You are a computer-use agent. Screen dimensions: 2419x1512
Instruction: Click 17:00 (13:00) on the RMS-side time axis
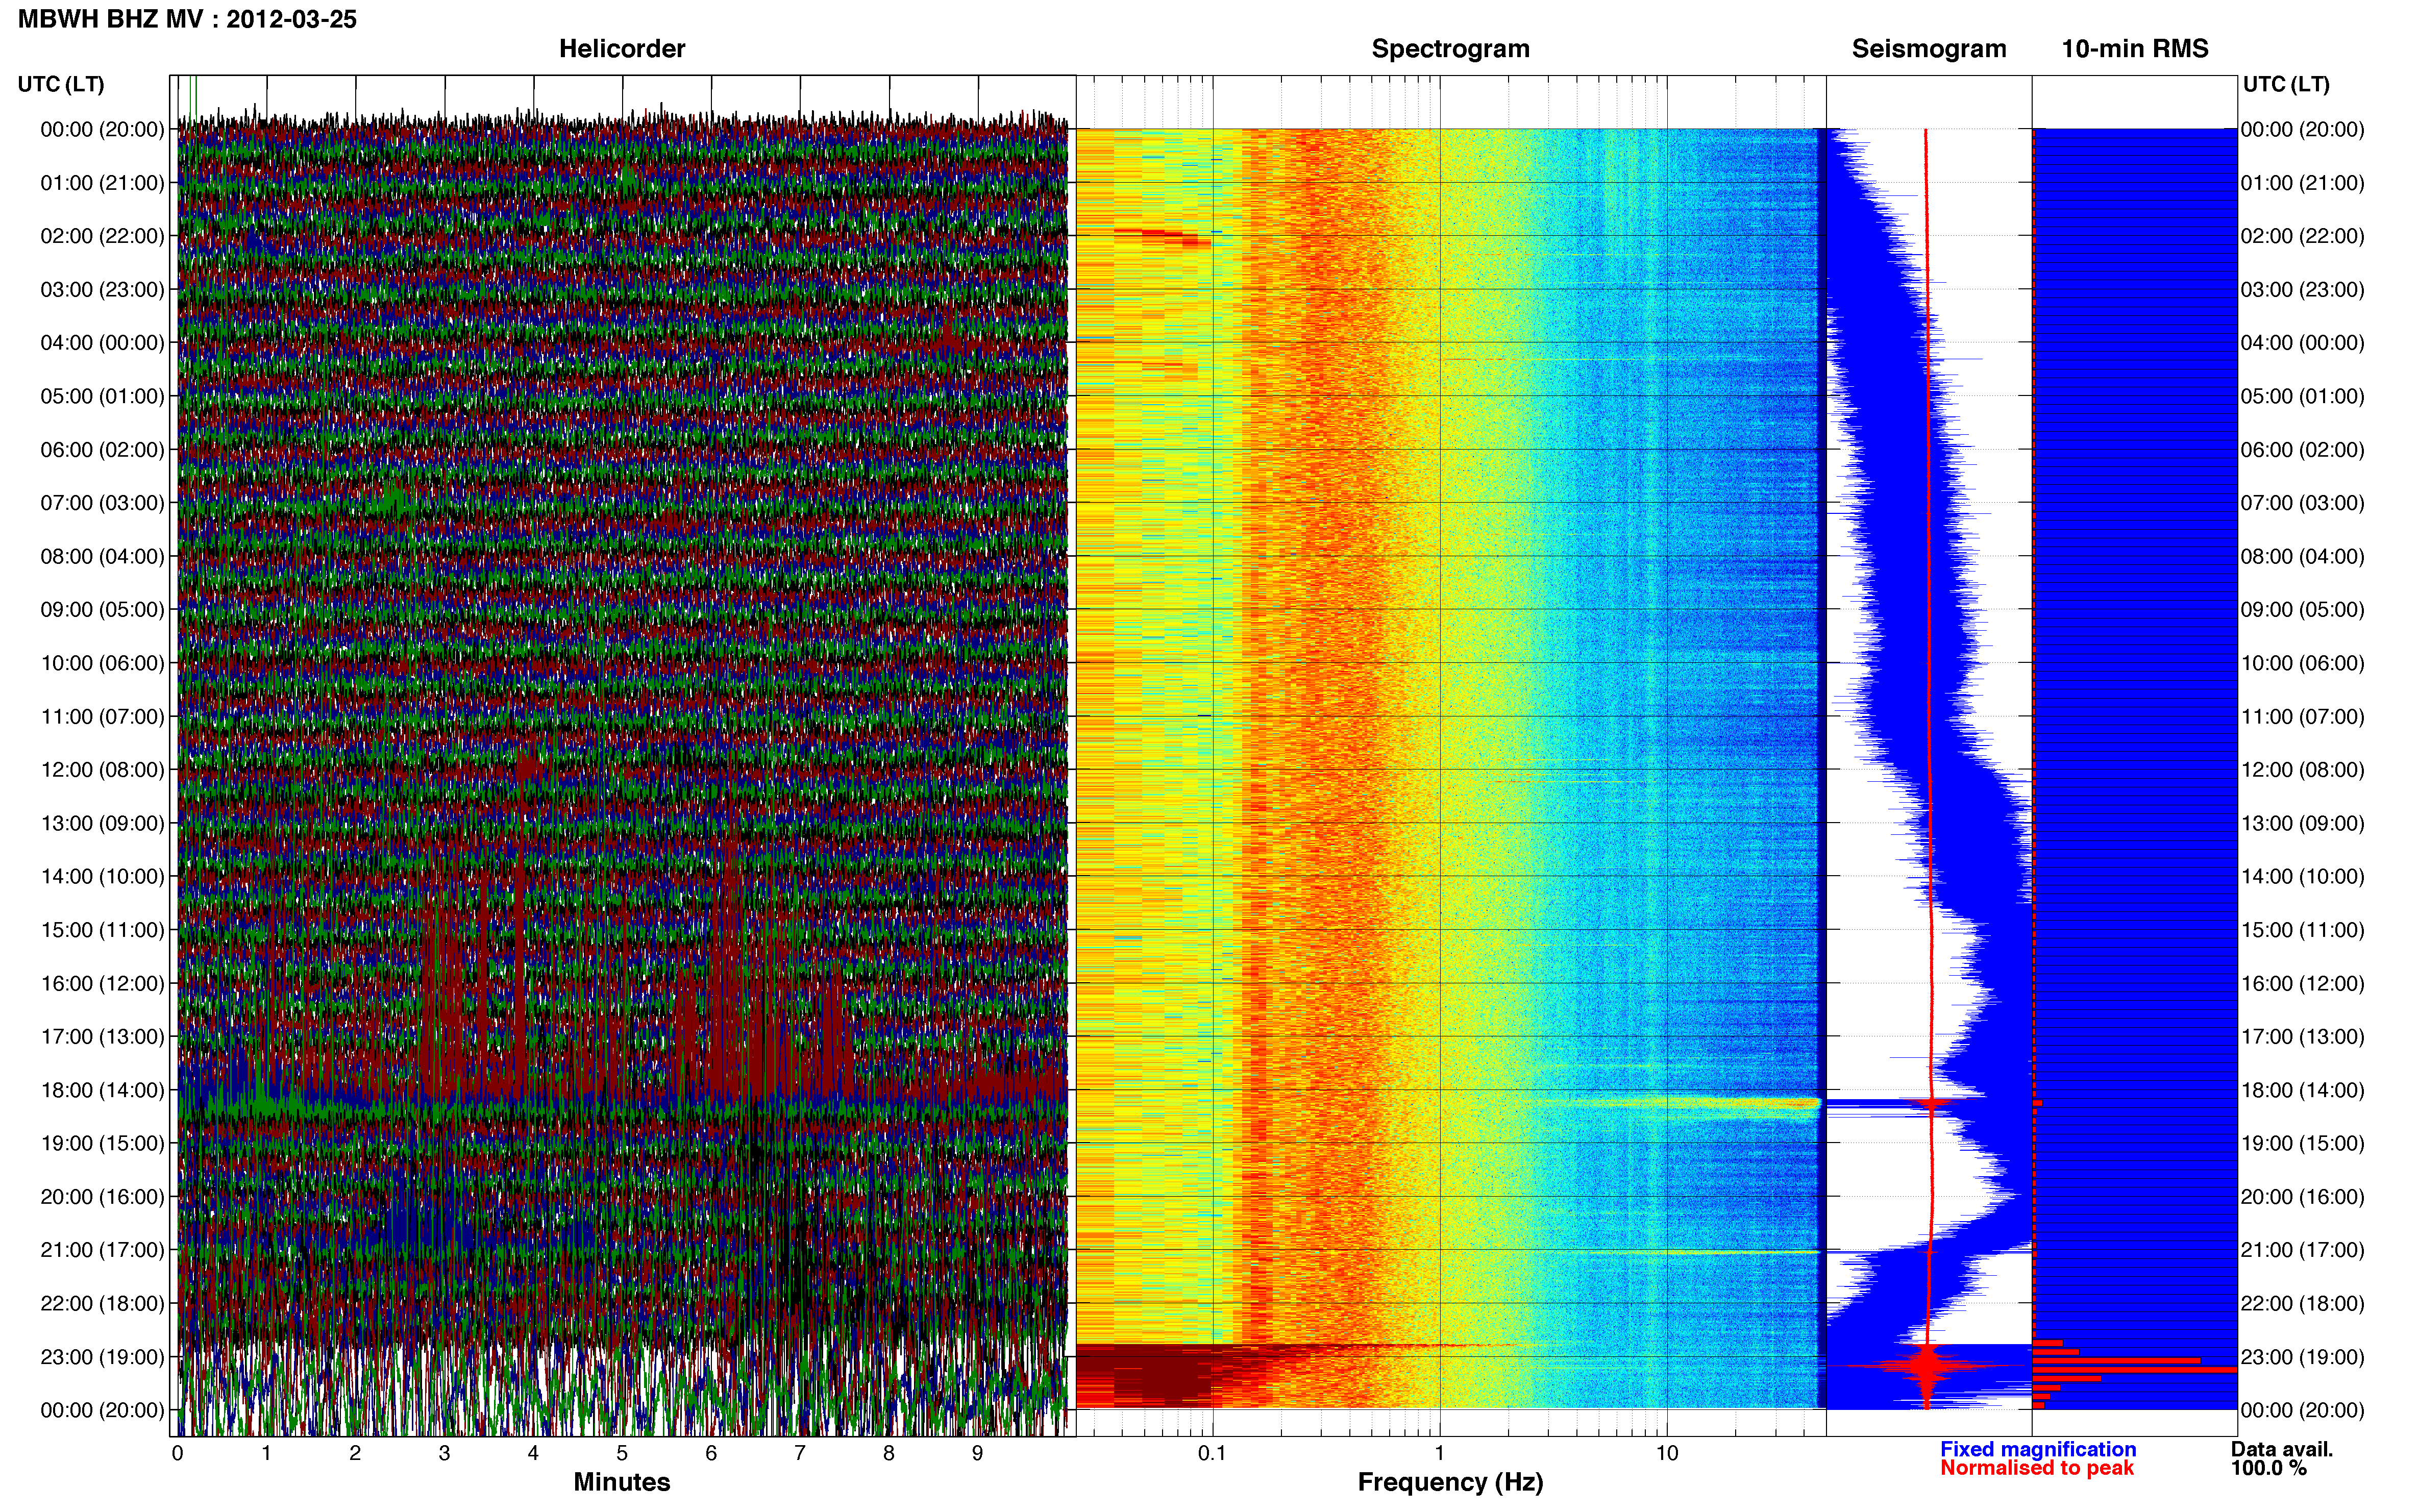[2302, 1037]
